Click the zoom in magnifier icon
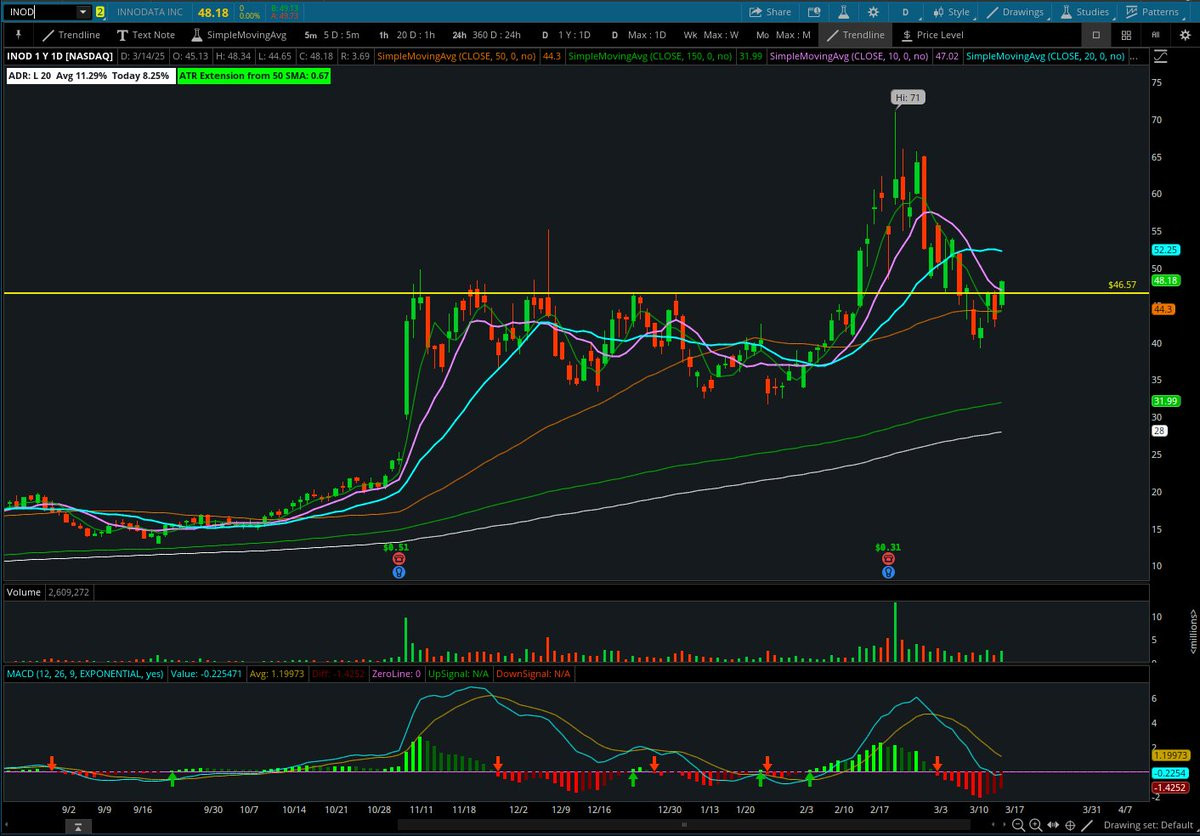Screen dimensions: 1200x836 pos(1037,825)
